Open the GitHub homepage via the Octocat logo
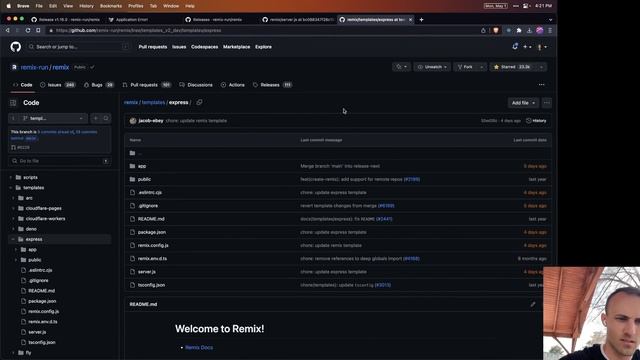Viewport: 640px width, 360px height. (x=16, y=47)
